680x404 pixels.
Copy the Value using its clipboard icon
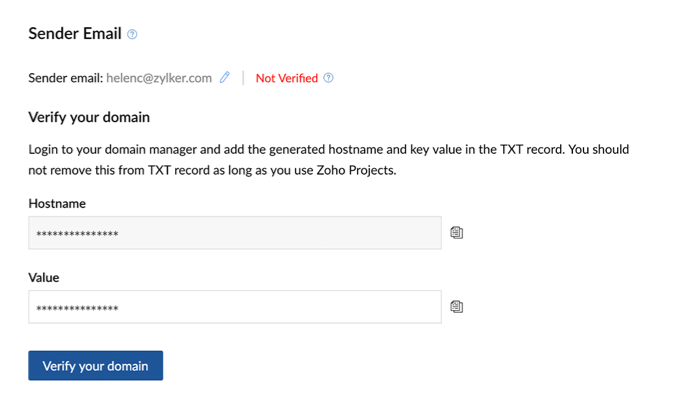coord(456,307)
